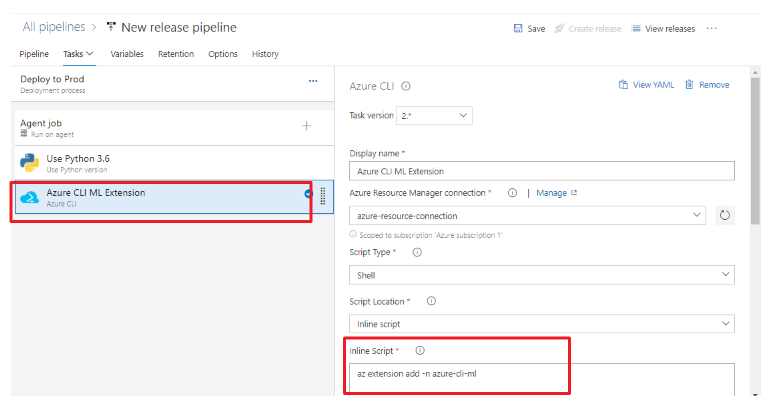The height and width of the screenshot is (419, 776).
Task: Click the Remove trash icon
Action: [689, 85]
